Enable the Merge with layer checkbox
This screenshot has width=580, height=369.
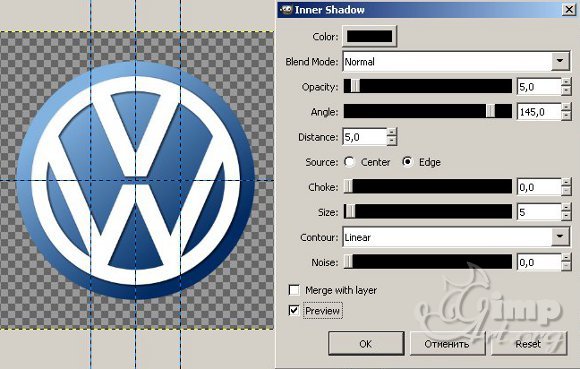pyautogui.click(x=294, y=290)
